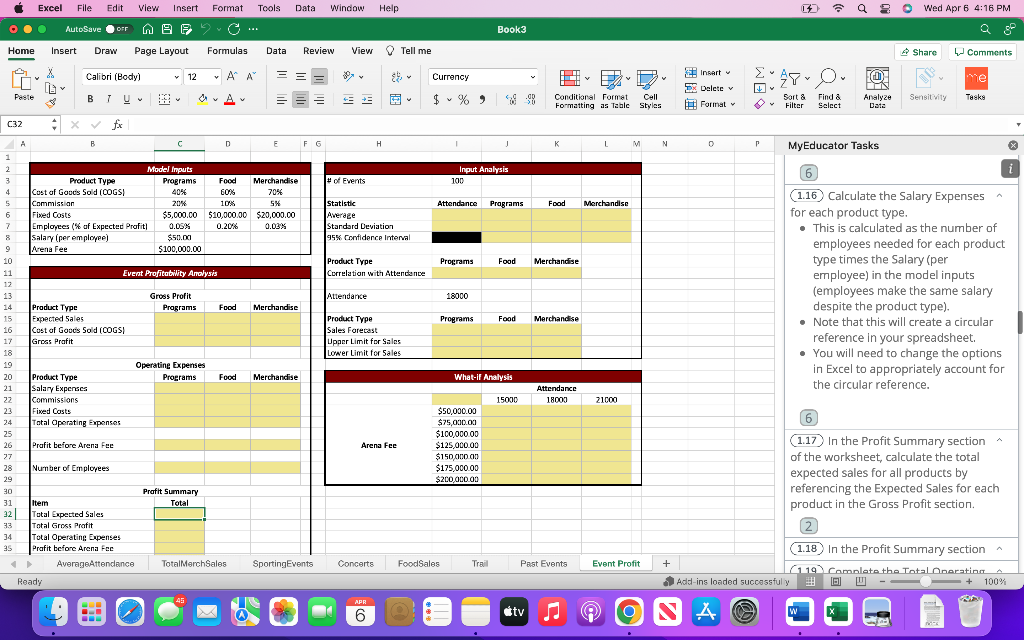Toggle Center horizontal alignment
This screenshot has width=1024, height=640.
300,100
